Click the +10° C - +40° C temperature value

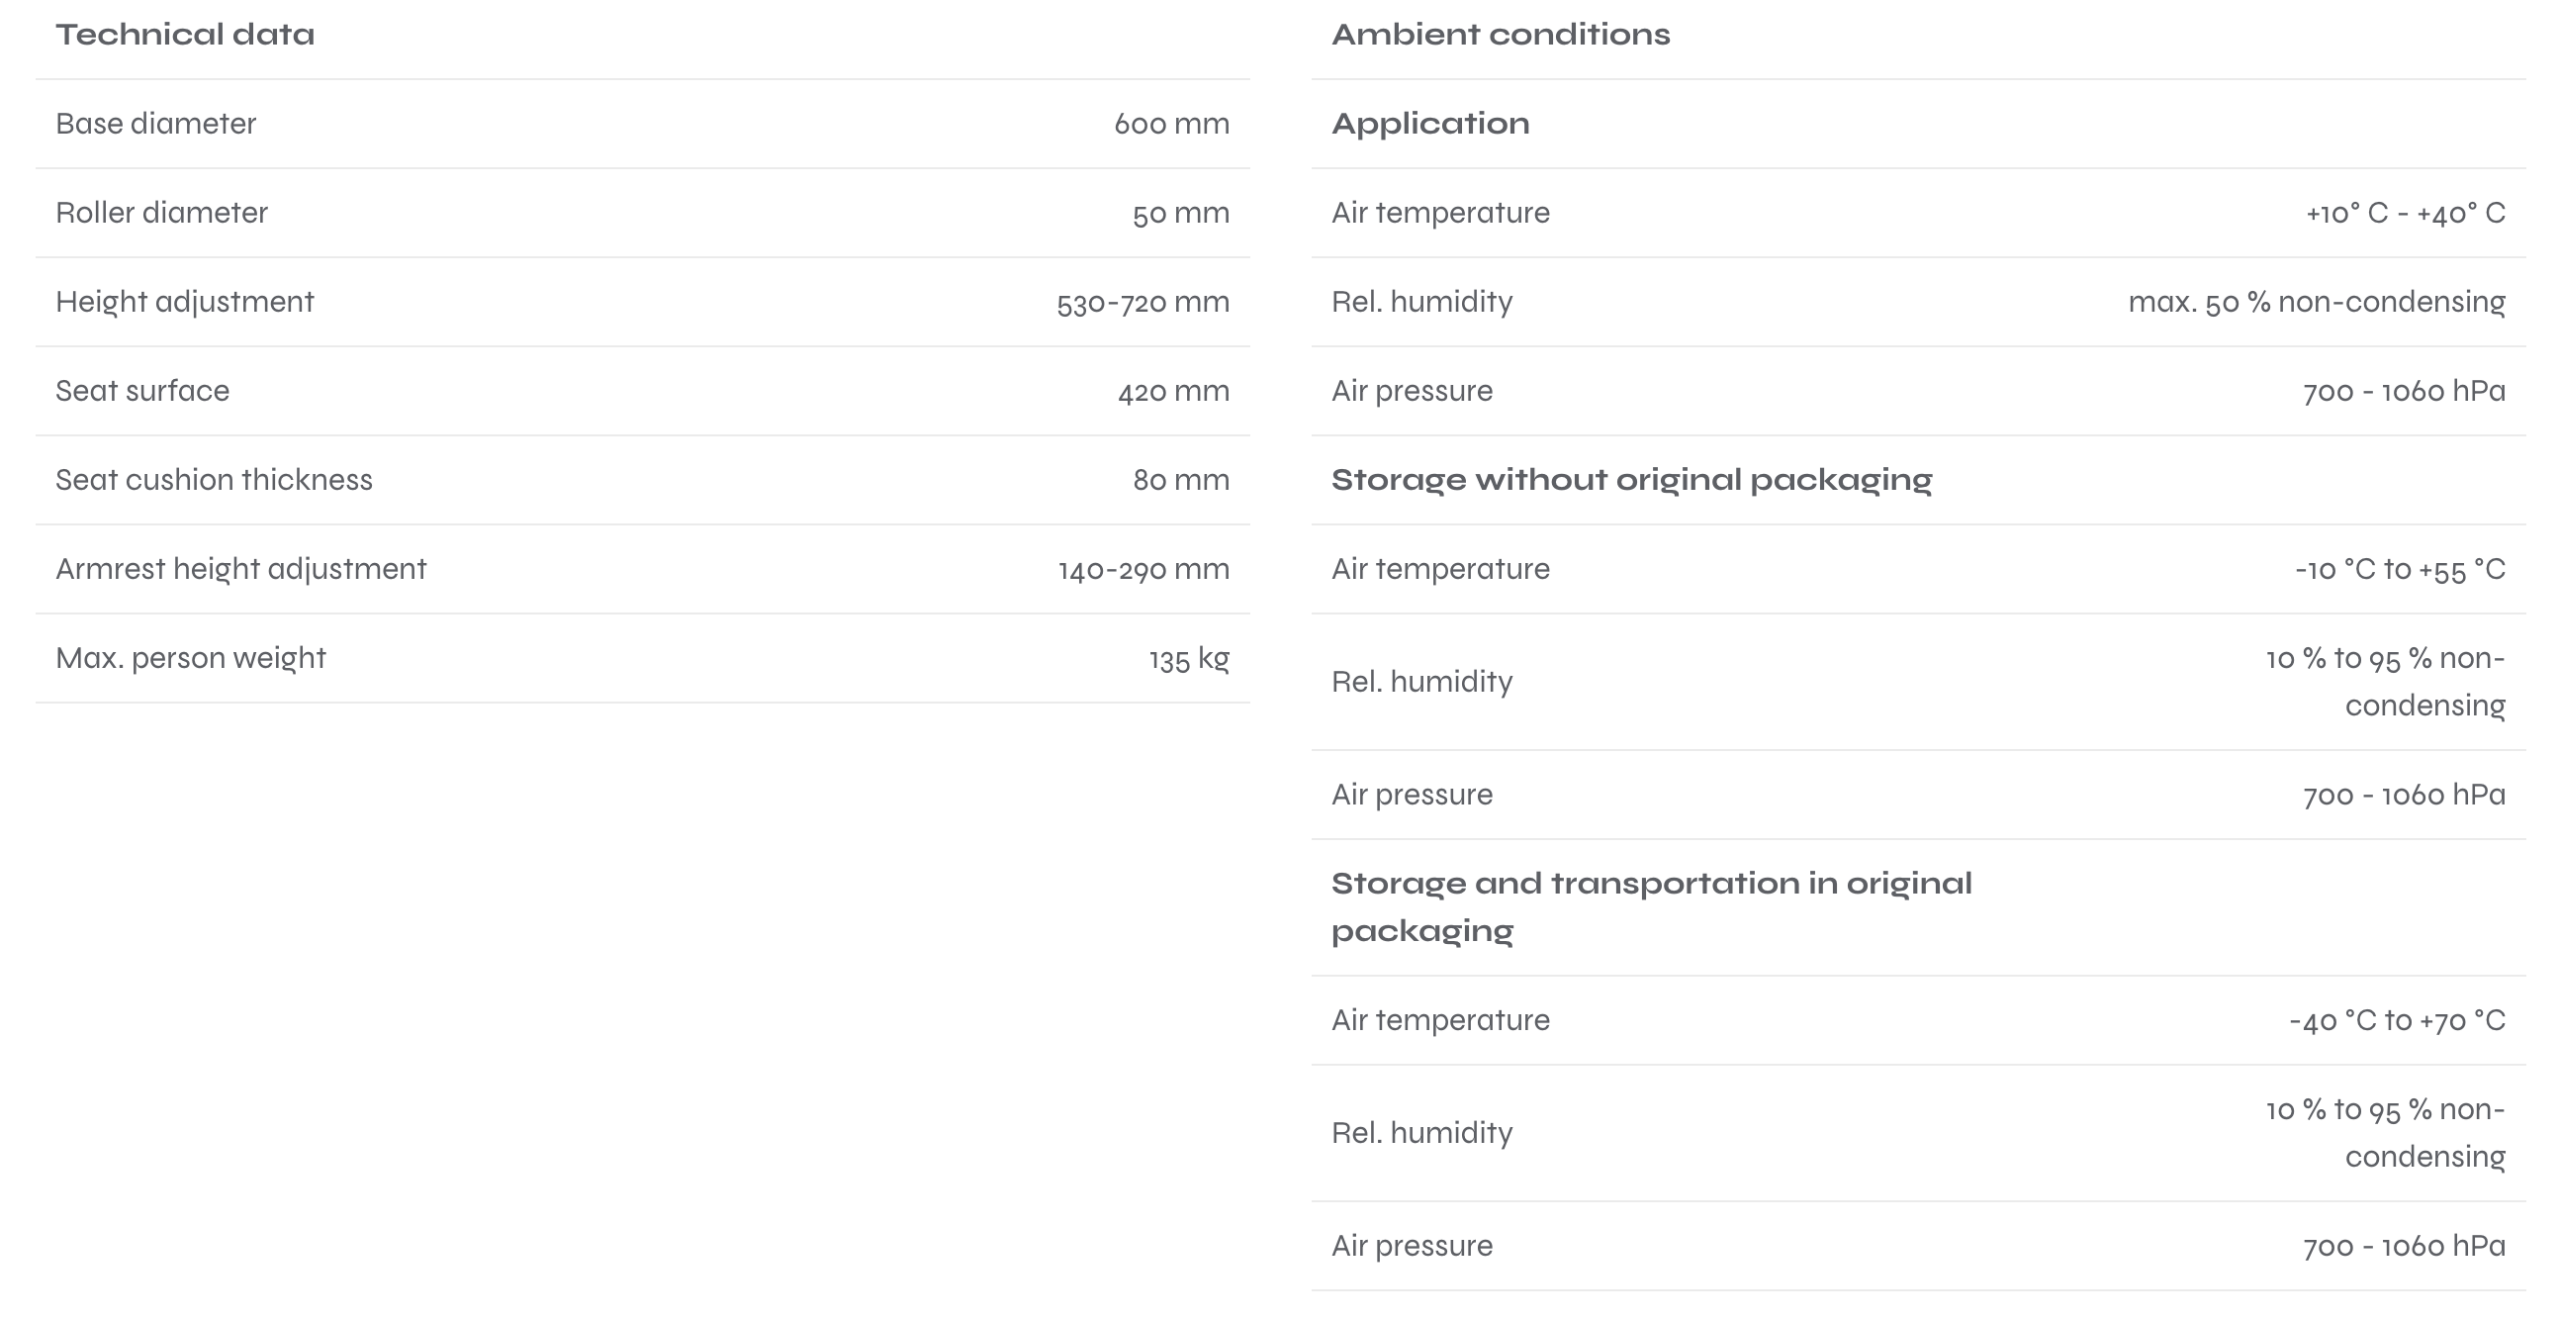pyautogui.click(x=2405, y=213)
